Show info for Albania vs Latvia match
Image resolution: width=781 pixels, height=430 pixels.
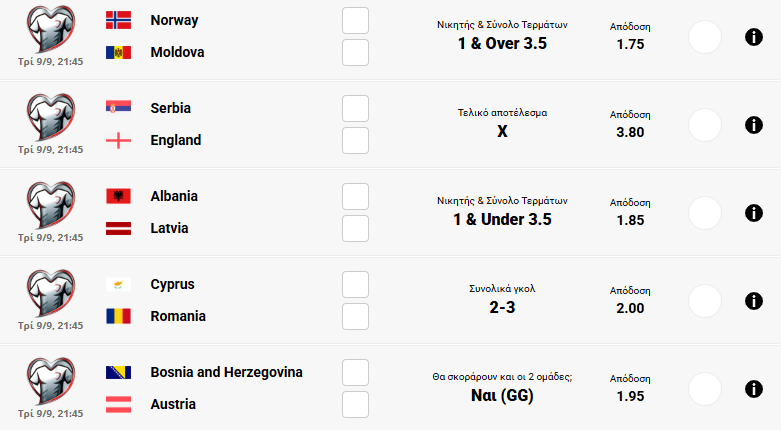pos(753,213)
